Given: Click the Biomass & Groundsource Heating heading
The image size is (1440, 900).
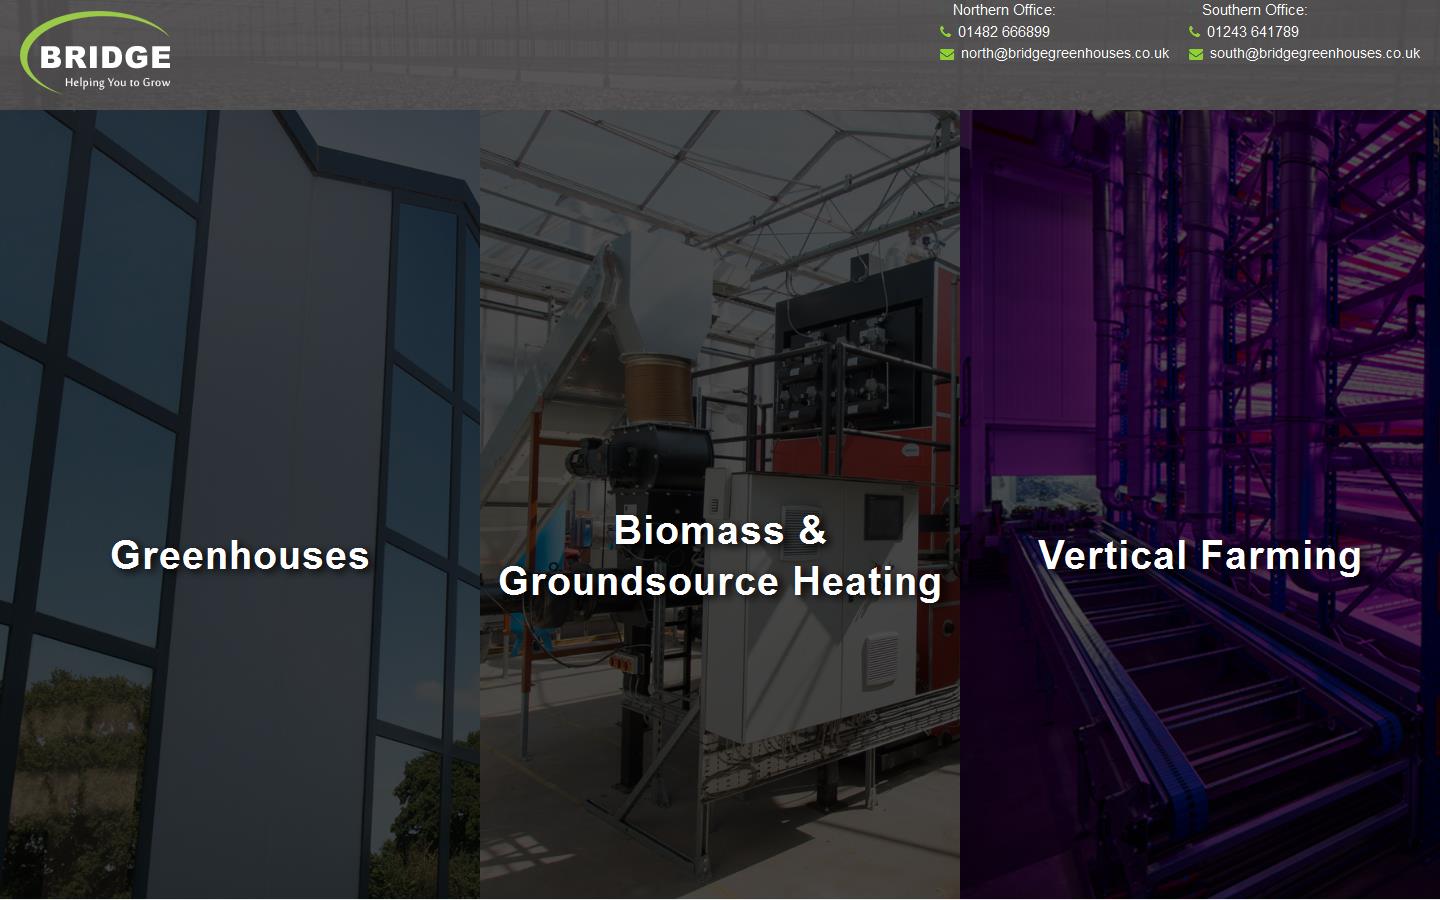Looking at the screenshot, I should [x=720, y=556].
